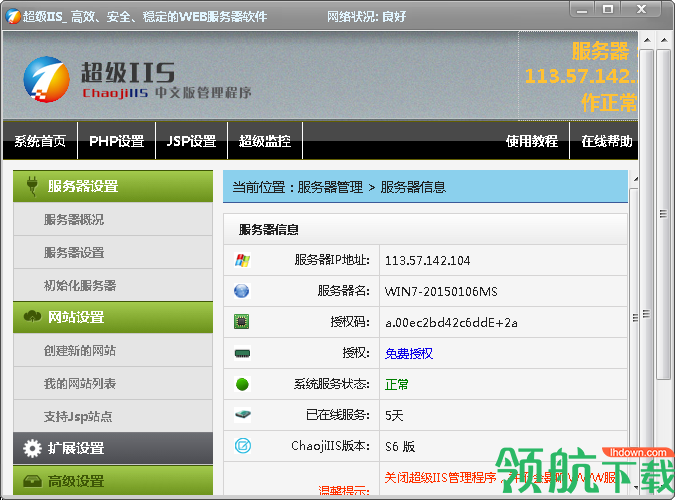Minimize the ChaojiIIS window
Viewport: 675px width, 500px height.
(x=582, y=9)
